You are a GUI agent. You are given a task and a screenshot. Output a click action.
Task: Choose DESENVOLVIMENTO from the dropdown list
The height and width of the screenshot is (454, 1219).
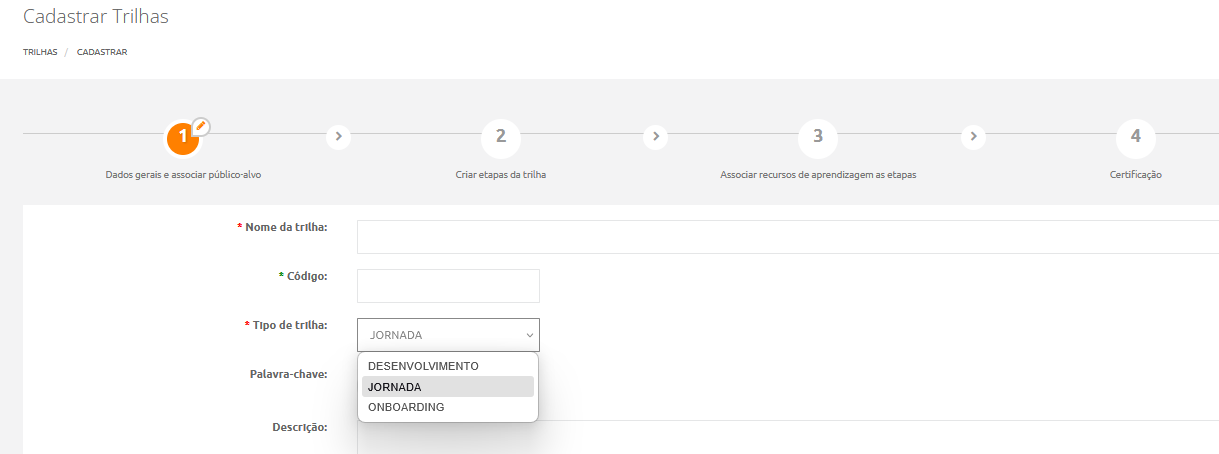(x=423, y=366)
